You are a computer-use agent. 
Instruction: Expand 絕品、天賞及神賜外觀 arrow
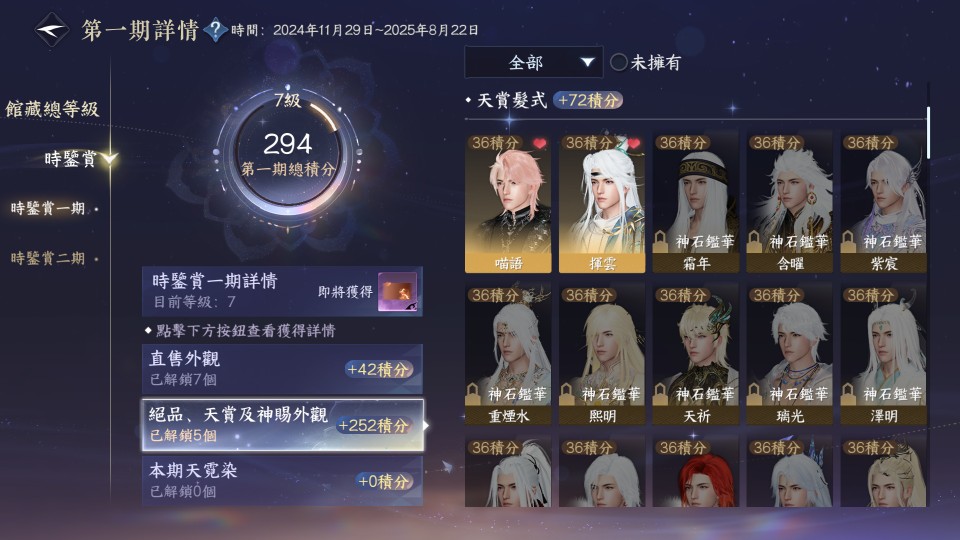[x=426, y=425]
